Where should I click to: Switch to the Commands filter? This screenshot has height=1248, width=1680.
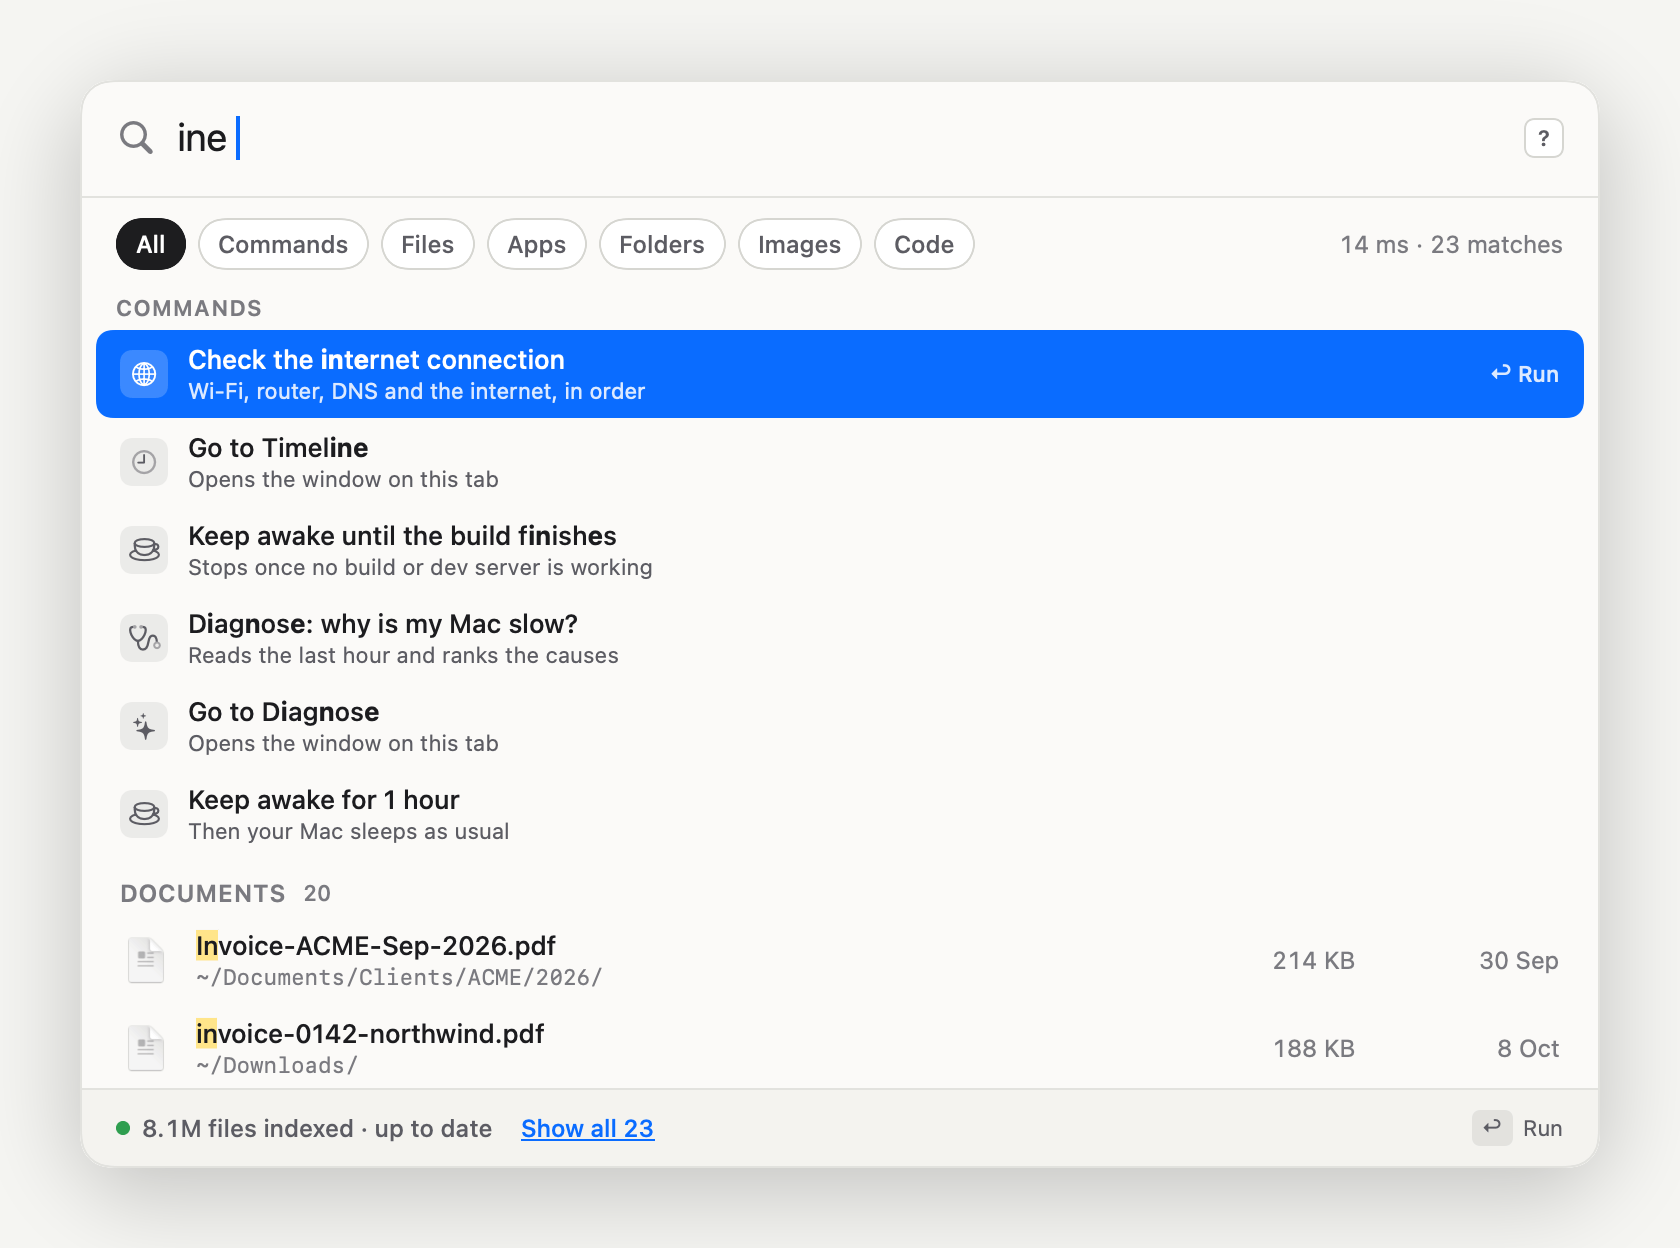[x=283, y=244]
